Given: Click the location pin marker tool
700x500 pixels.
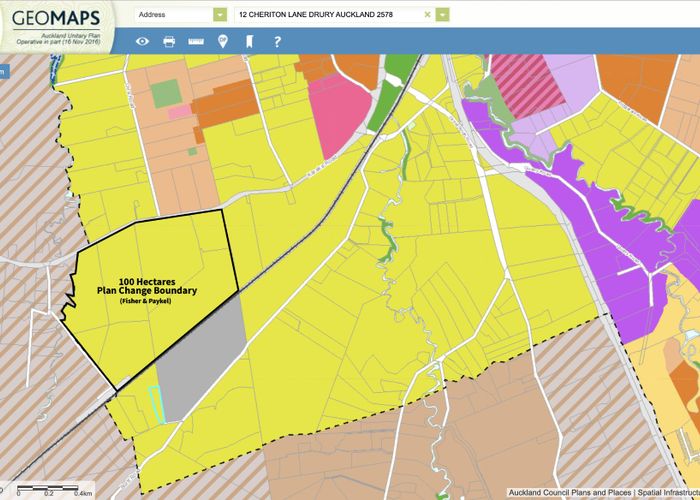Looking at the screenshot, I should pyautogui.click(x=222, y=41).
